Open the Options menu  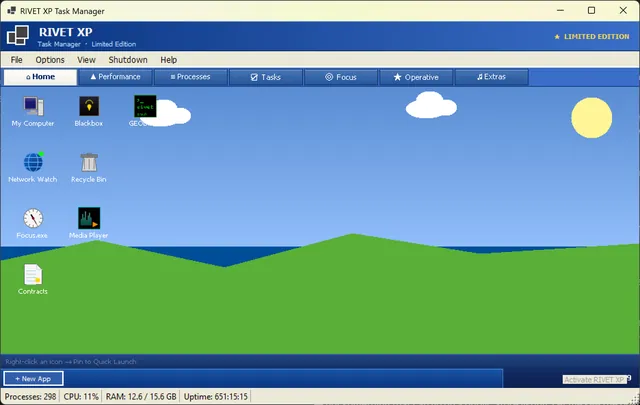click(x=50, y=60)
